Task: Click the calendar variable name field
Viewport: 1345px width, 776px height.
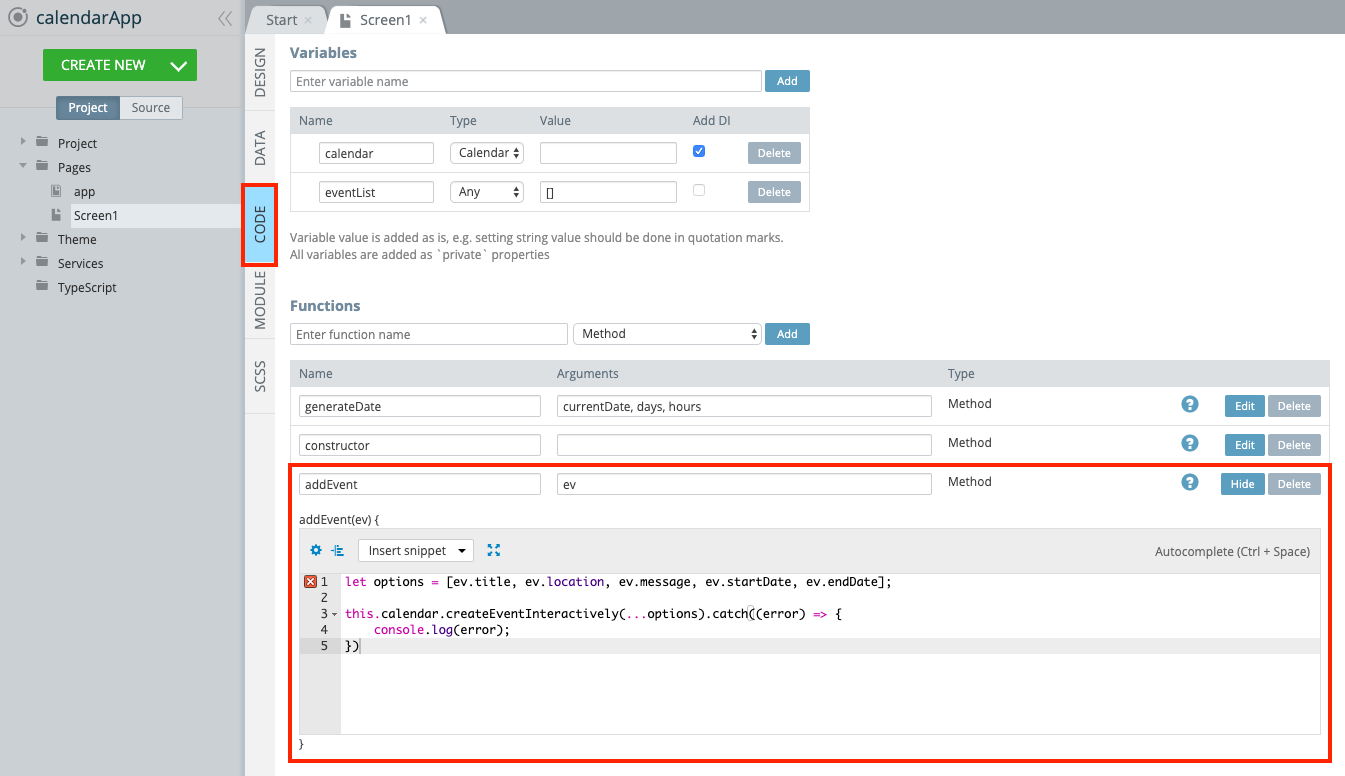Action: click(376, 153)
